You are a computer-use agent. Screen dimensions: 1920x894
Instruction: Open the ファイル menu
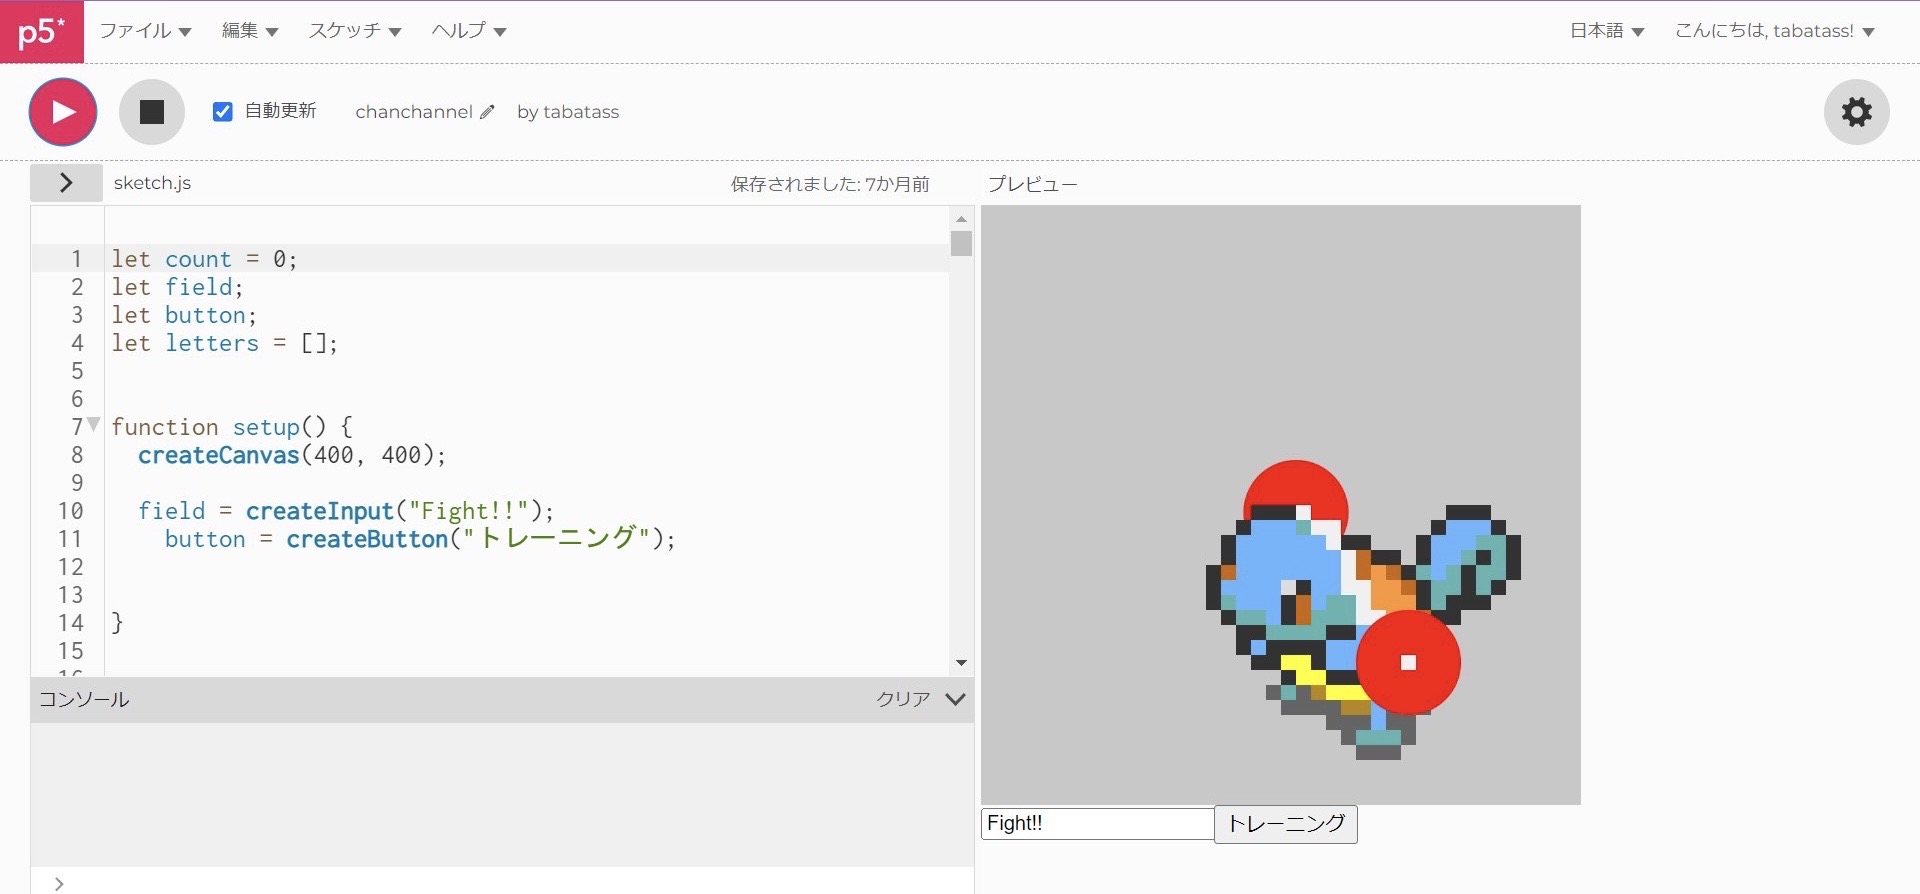point(145,31)
